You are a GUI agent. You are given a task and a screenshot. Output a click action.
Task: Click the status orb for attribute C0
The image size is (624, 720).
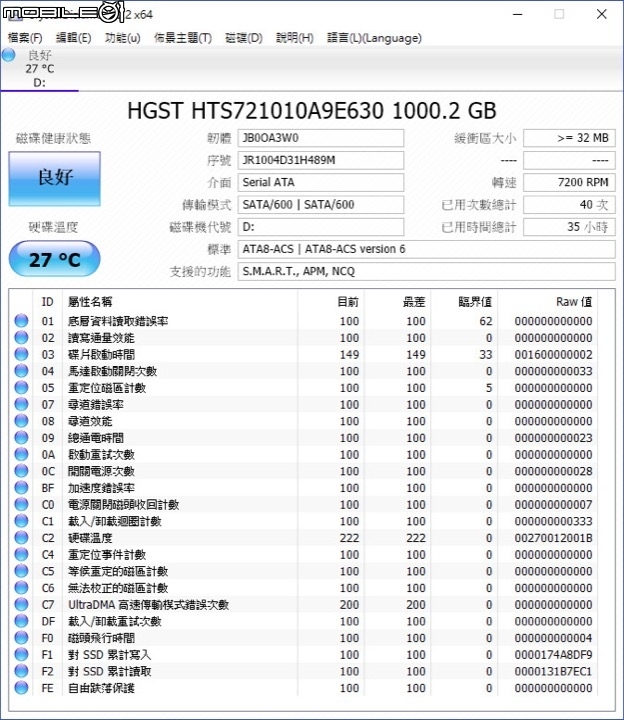21,504
